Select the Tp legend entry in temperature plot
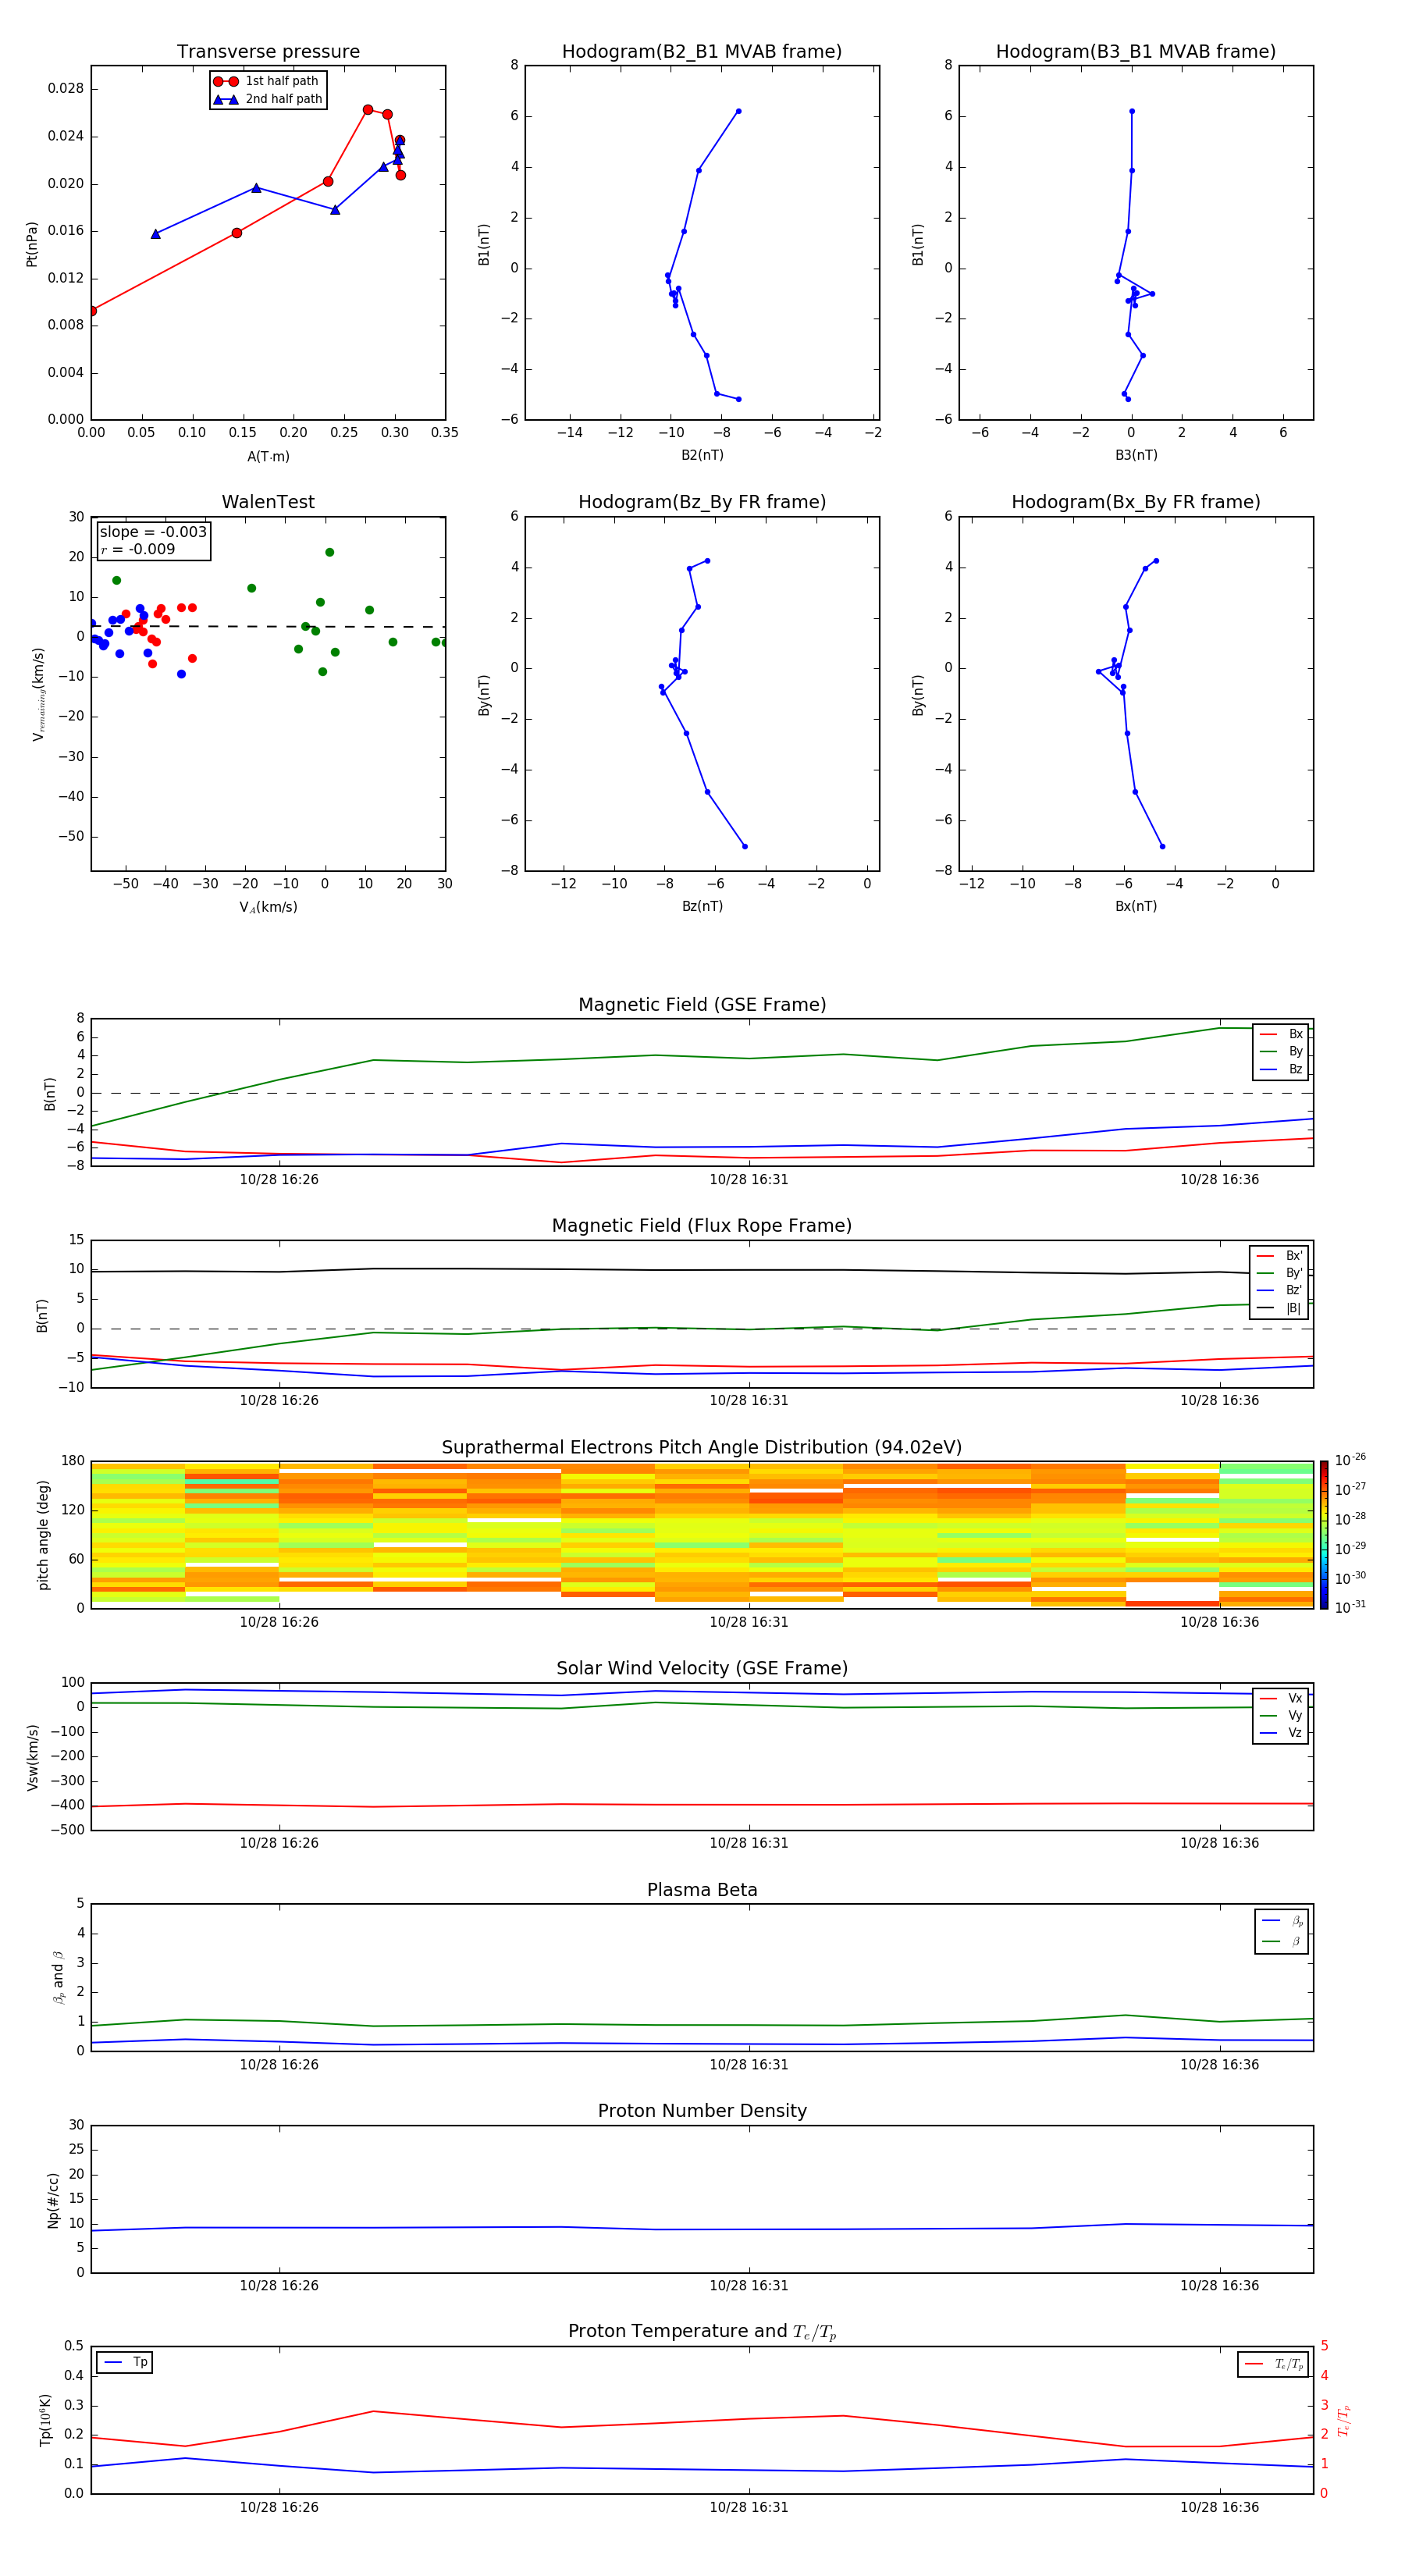Viewport: 1405px width, 2576px height. (126, 2362)
